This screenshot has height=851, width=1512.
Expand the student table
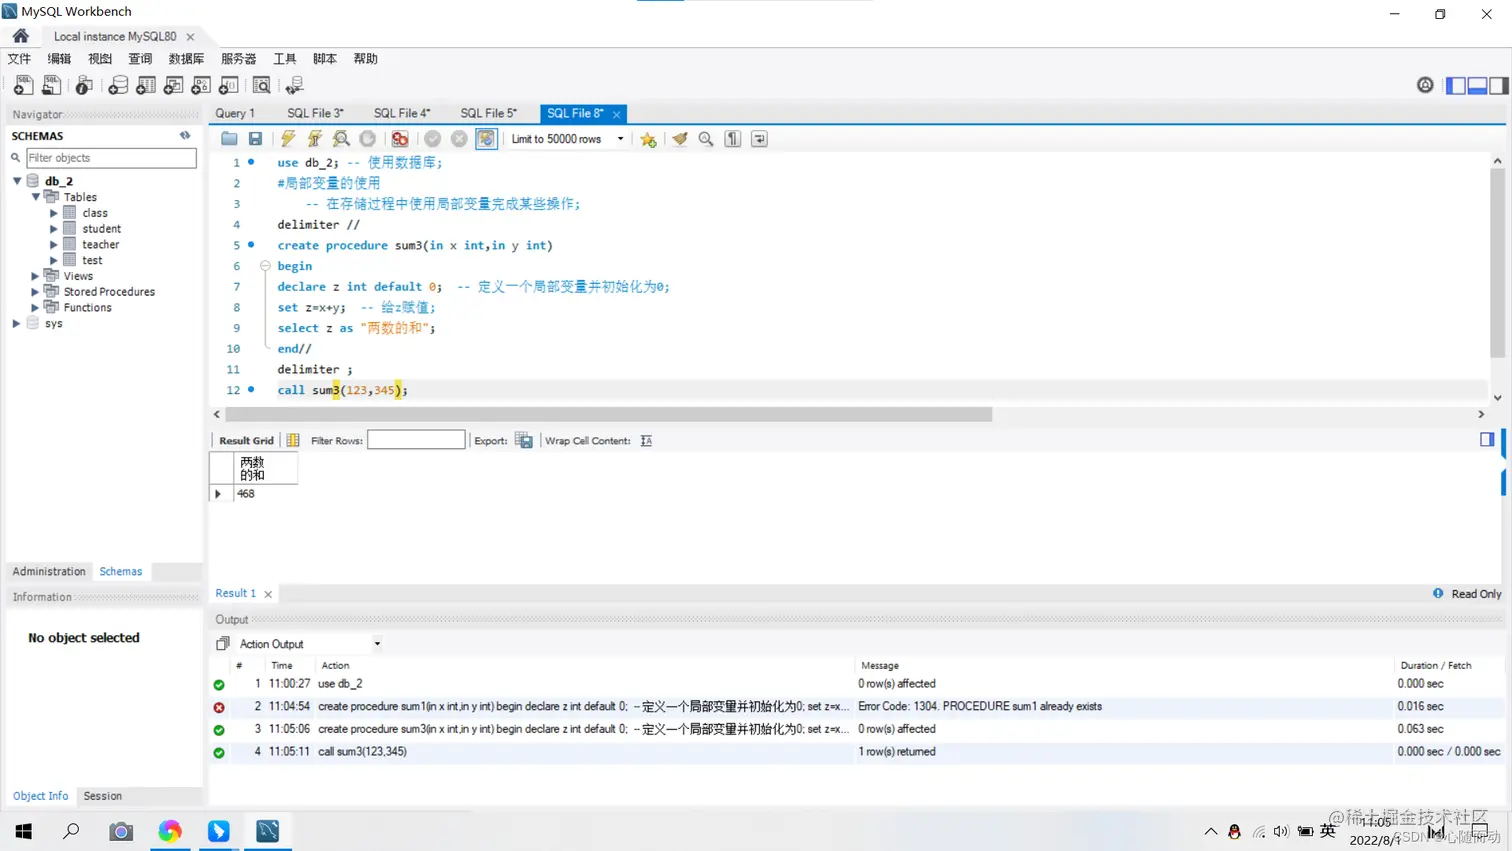[x=54, y=229]
